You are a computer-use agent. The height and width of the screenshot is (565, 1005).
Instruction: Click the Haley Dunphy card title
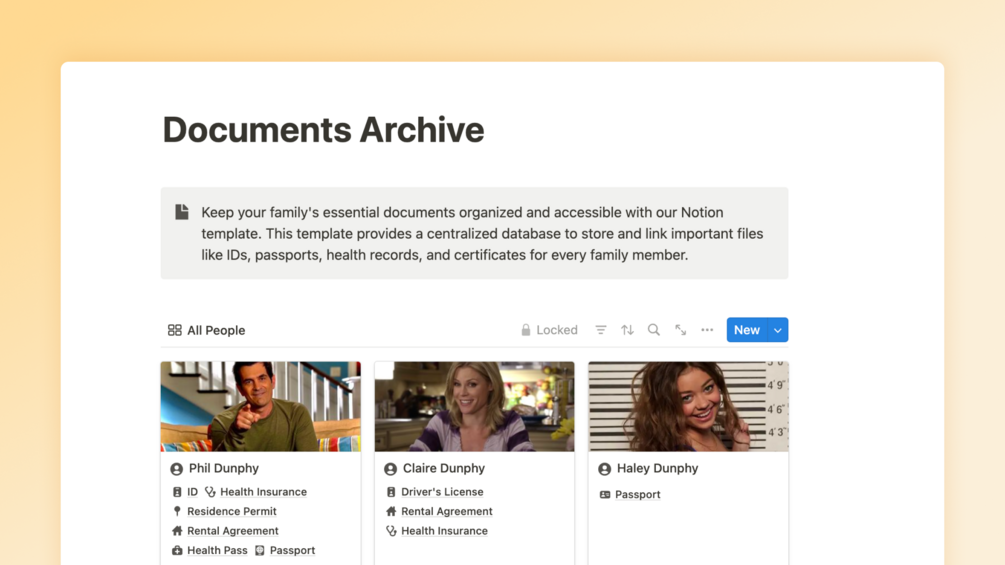point(658,468)
